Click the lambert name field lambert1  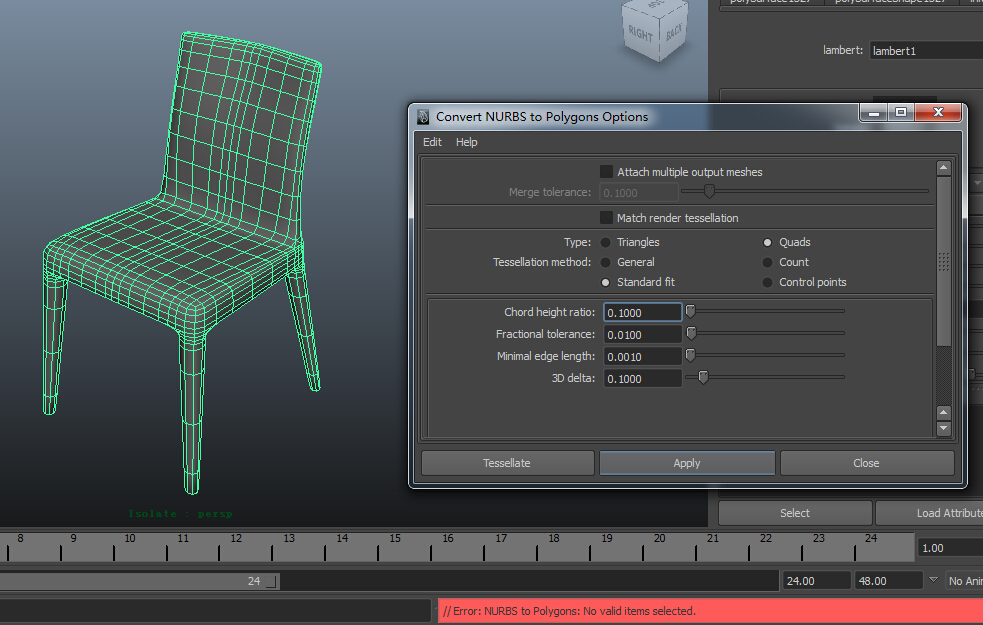pos(926,50)
